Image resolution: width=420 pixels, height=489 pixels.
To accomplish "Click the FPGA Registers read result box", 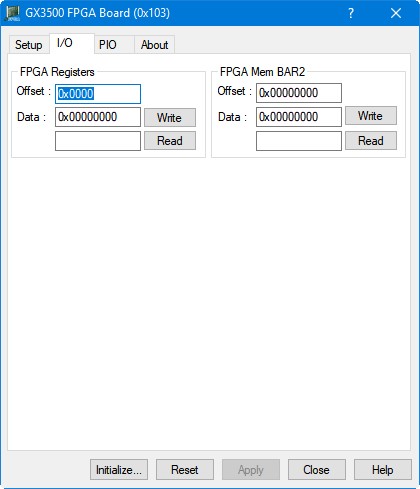I will [x=98, y=141].
